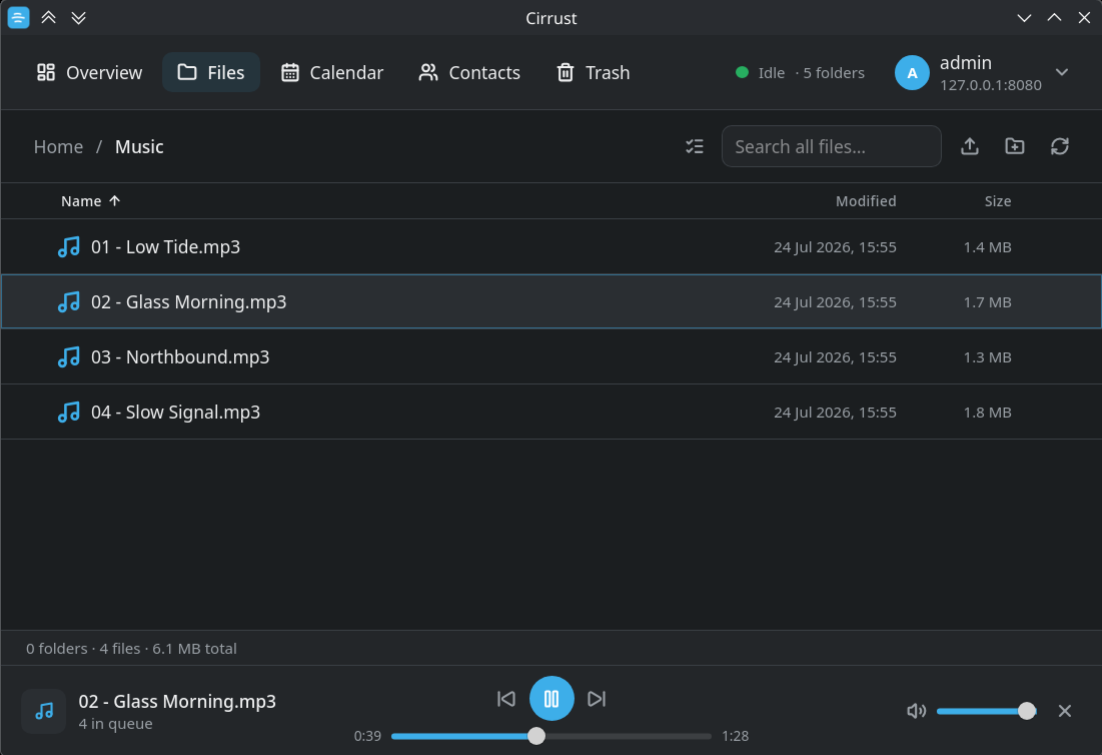Pause the playing track
The image size is (1102, 755).
click(552, 699)
